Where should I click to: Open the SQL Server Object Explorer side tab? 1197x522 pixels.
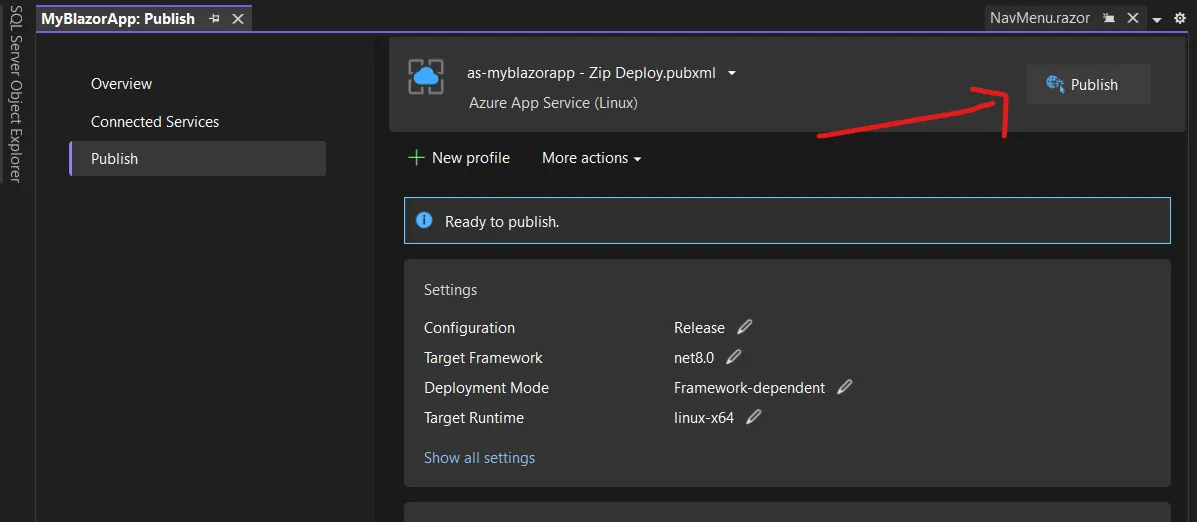pos(14,94)
